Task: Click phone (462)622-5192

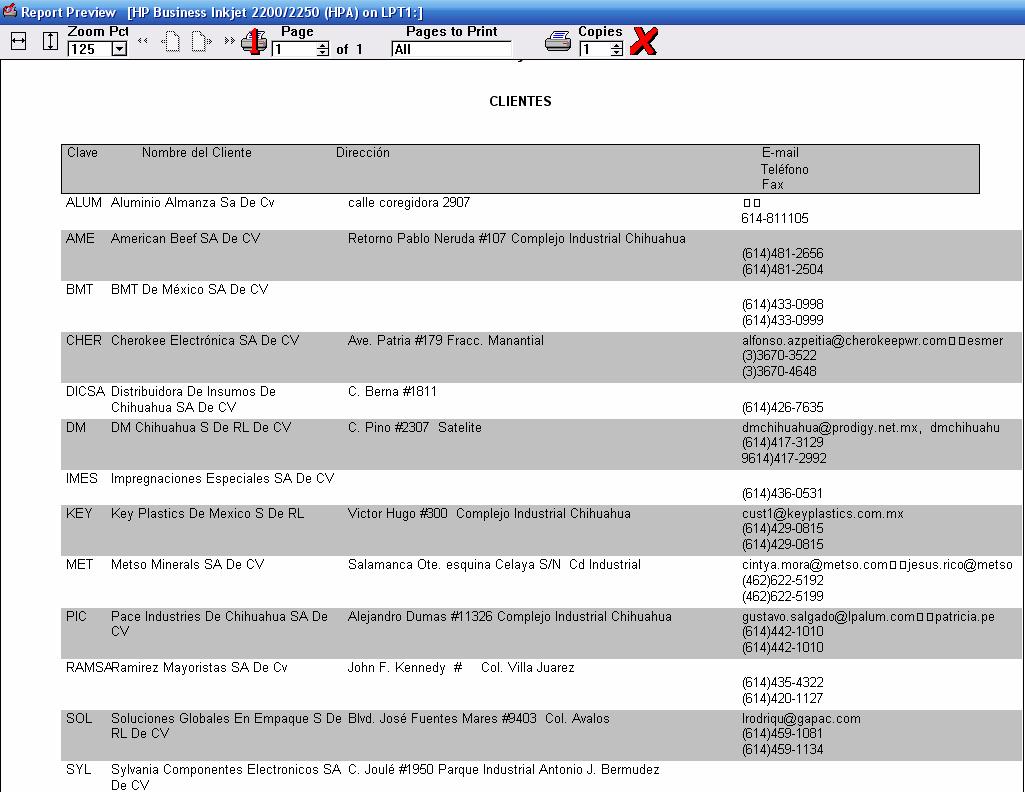Action: pyautogui.click(x=782, y=580)
